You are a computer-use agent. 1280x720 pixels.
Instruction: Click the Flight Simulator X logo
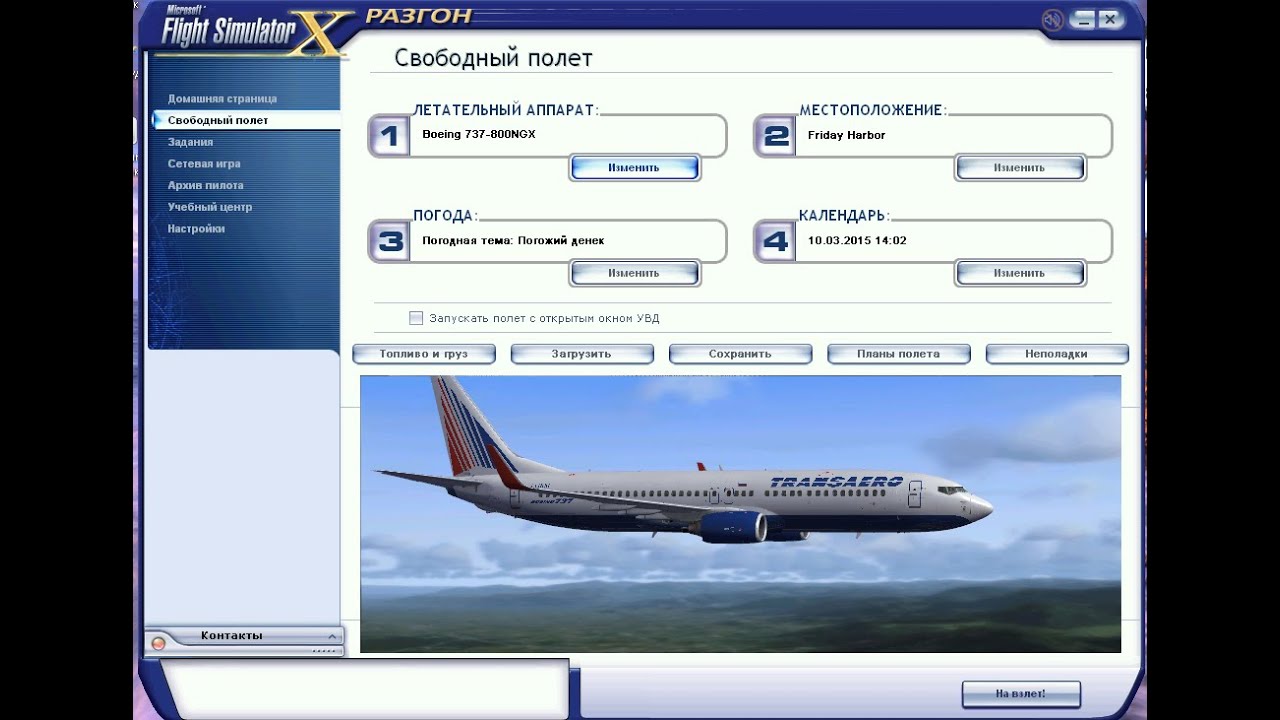256,30
